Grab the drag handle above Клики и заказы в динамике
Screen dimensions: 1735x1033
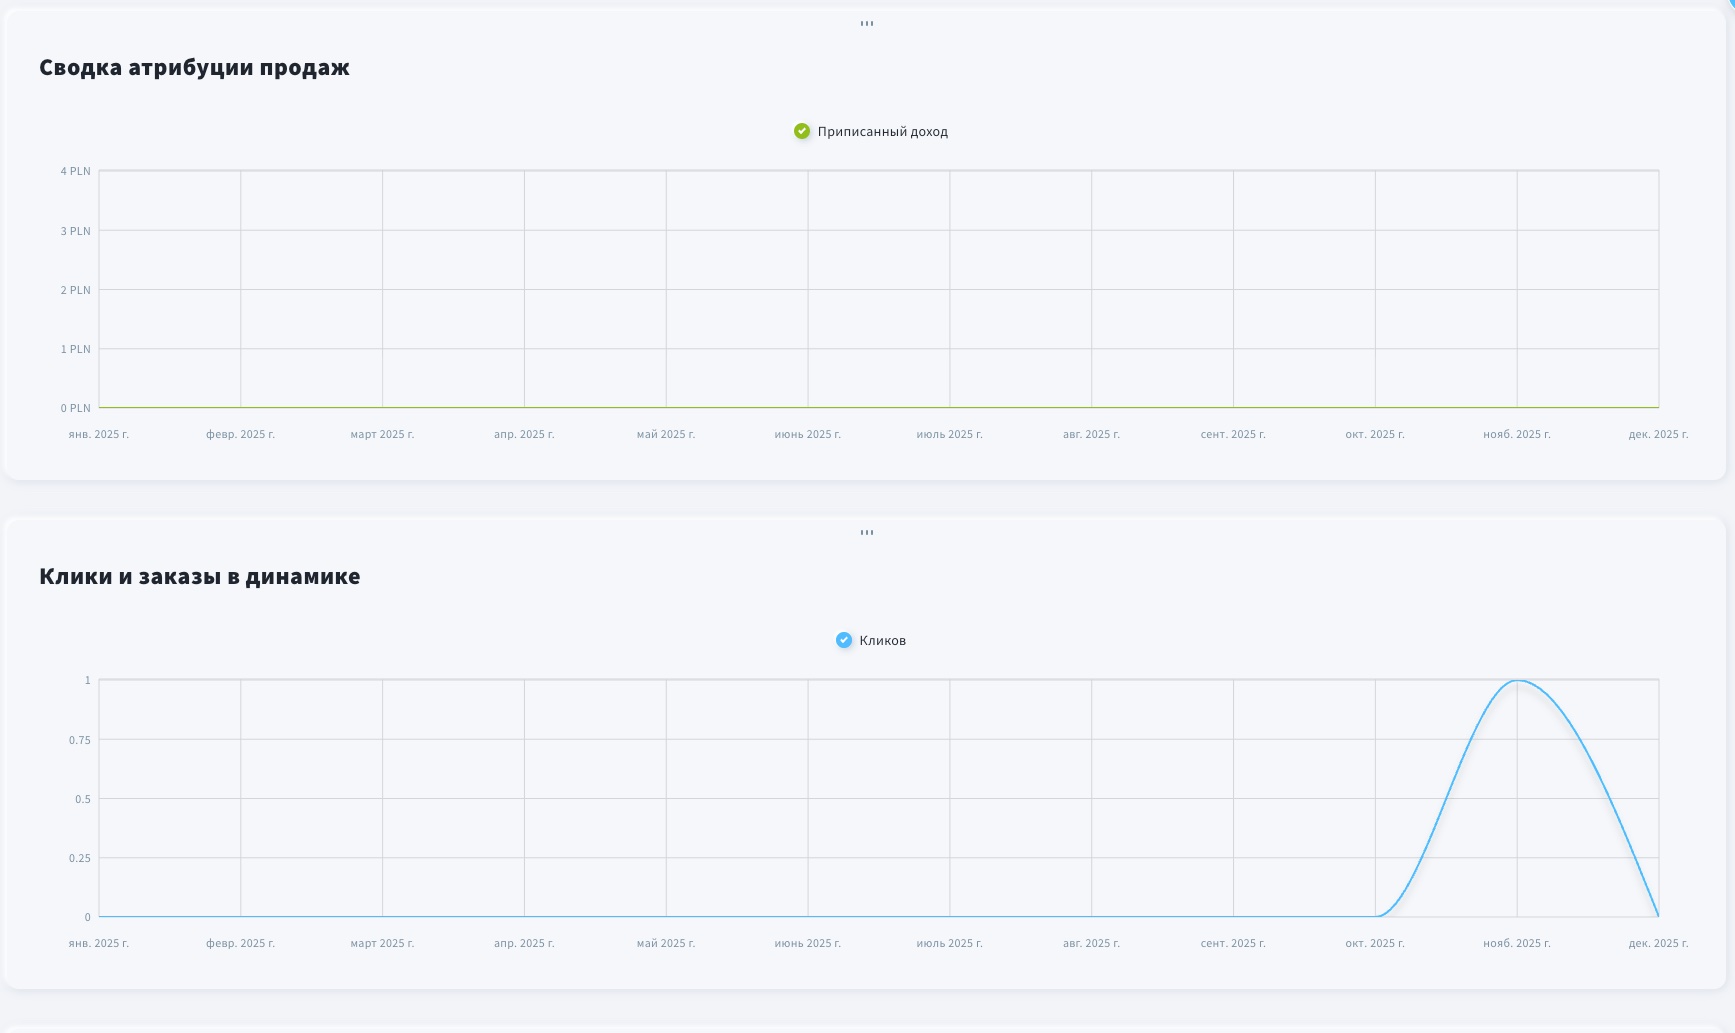pos(867,532)
